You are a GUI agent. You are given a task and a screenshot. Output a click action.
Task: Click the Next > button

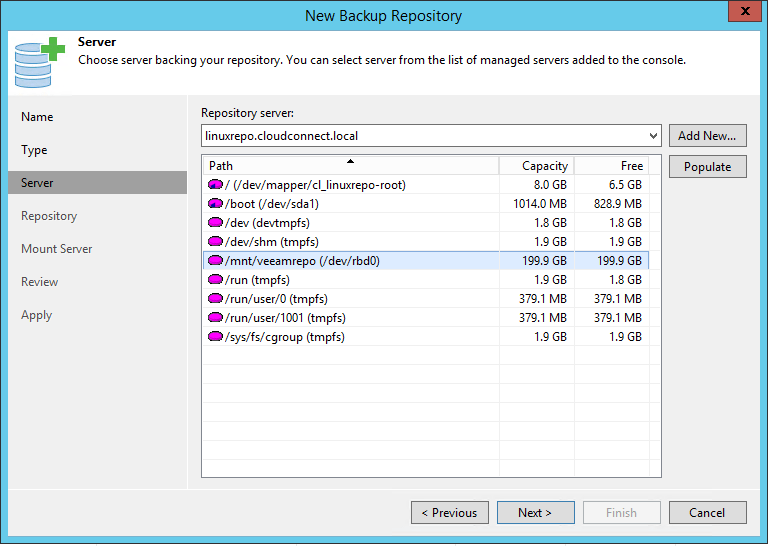[535, 513]
